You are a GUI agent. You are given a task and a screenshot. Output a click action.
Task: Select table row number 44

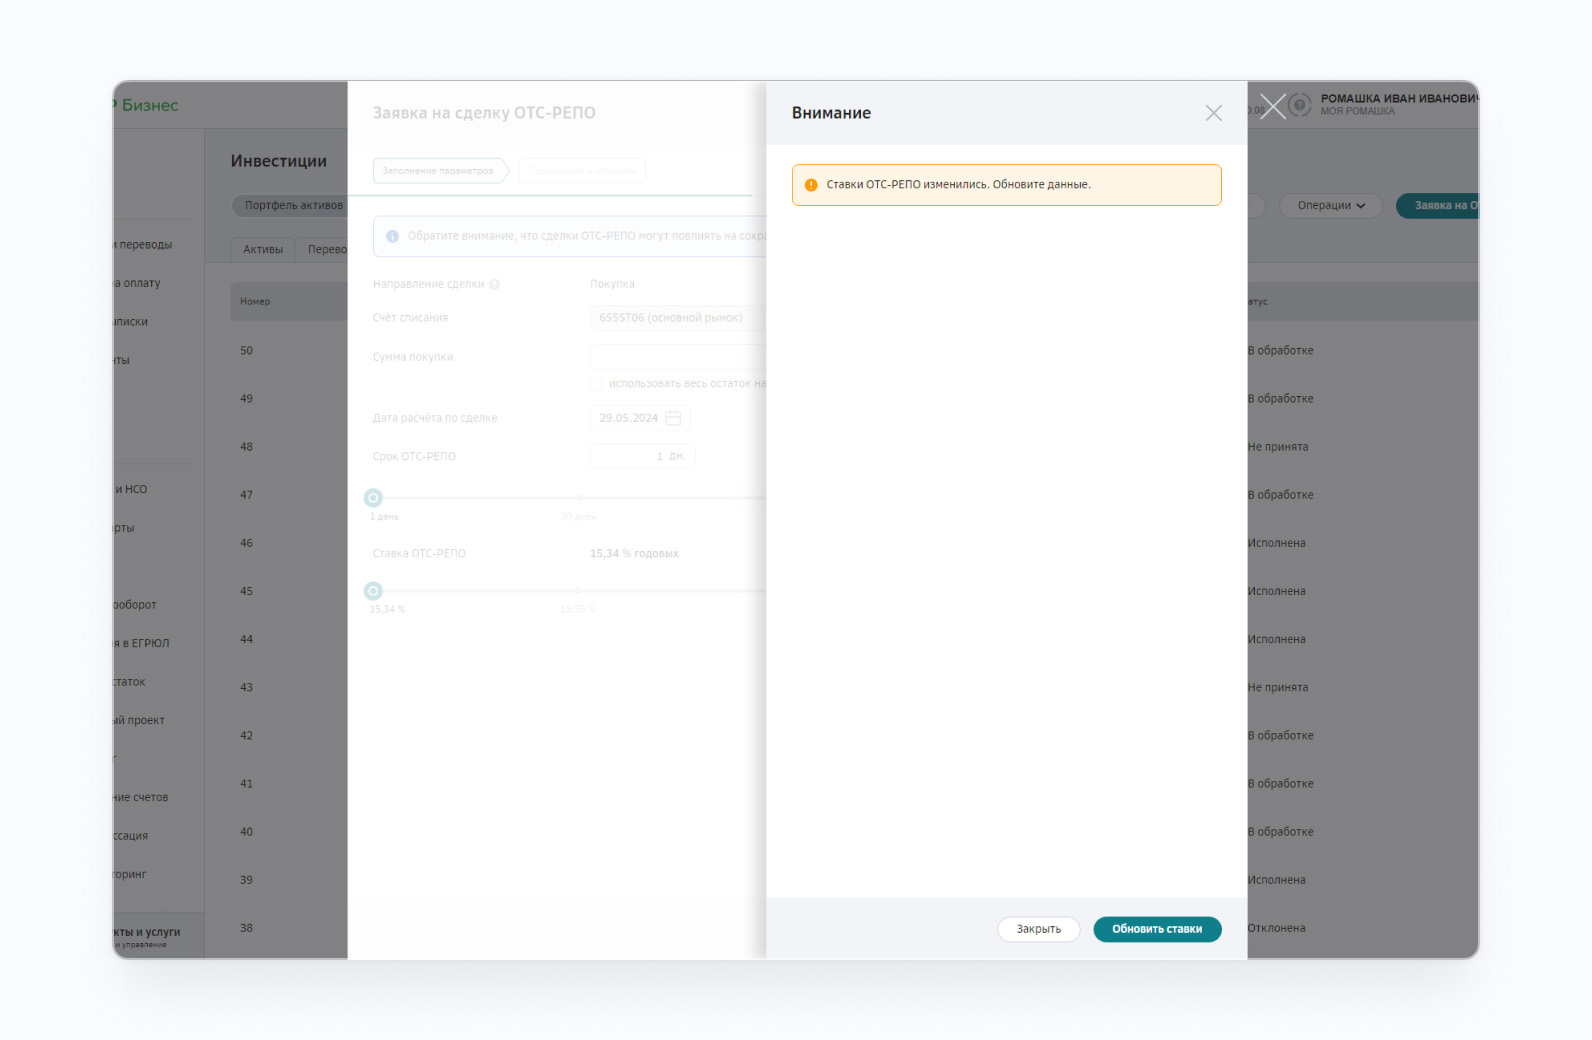246,639
